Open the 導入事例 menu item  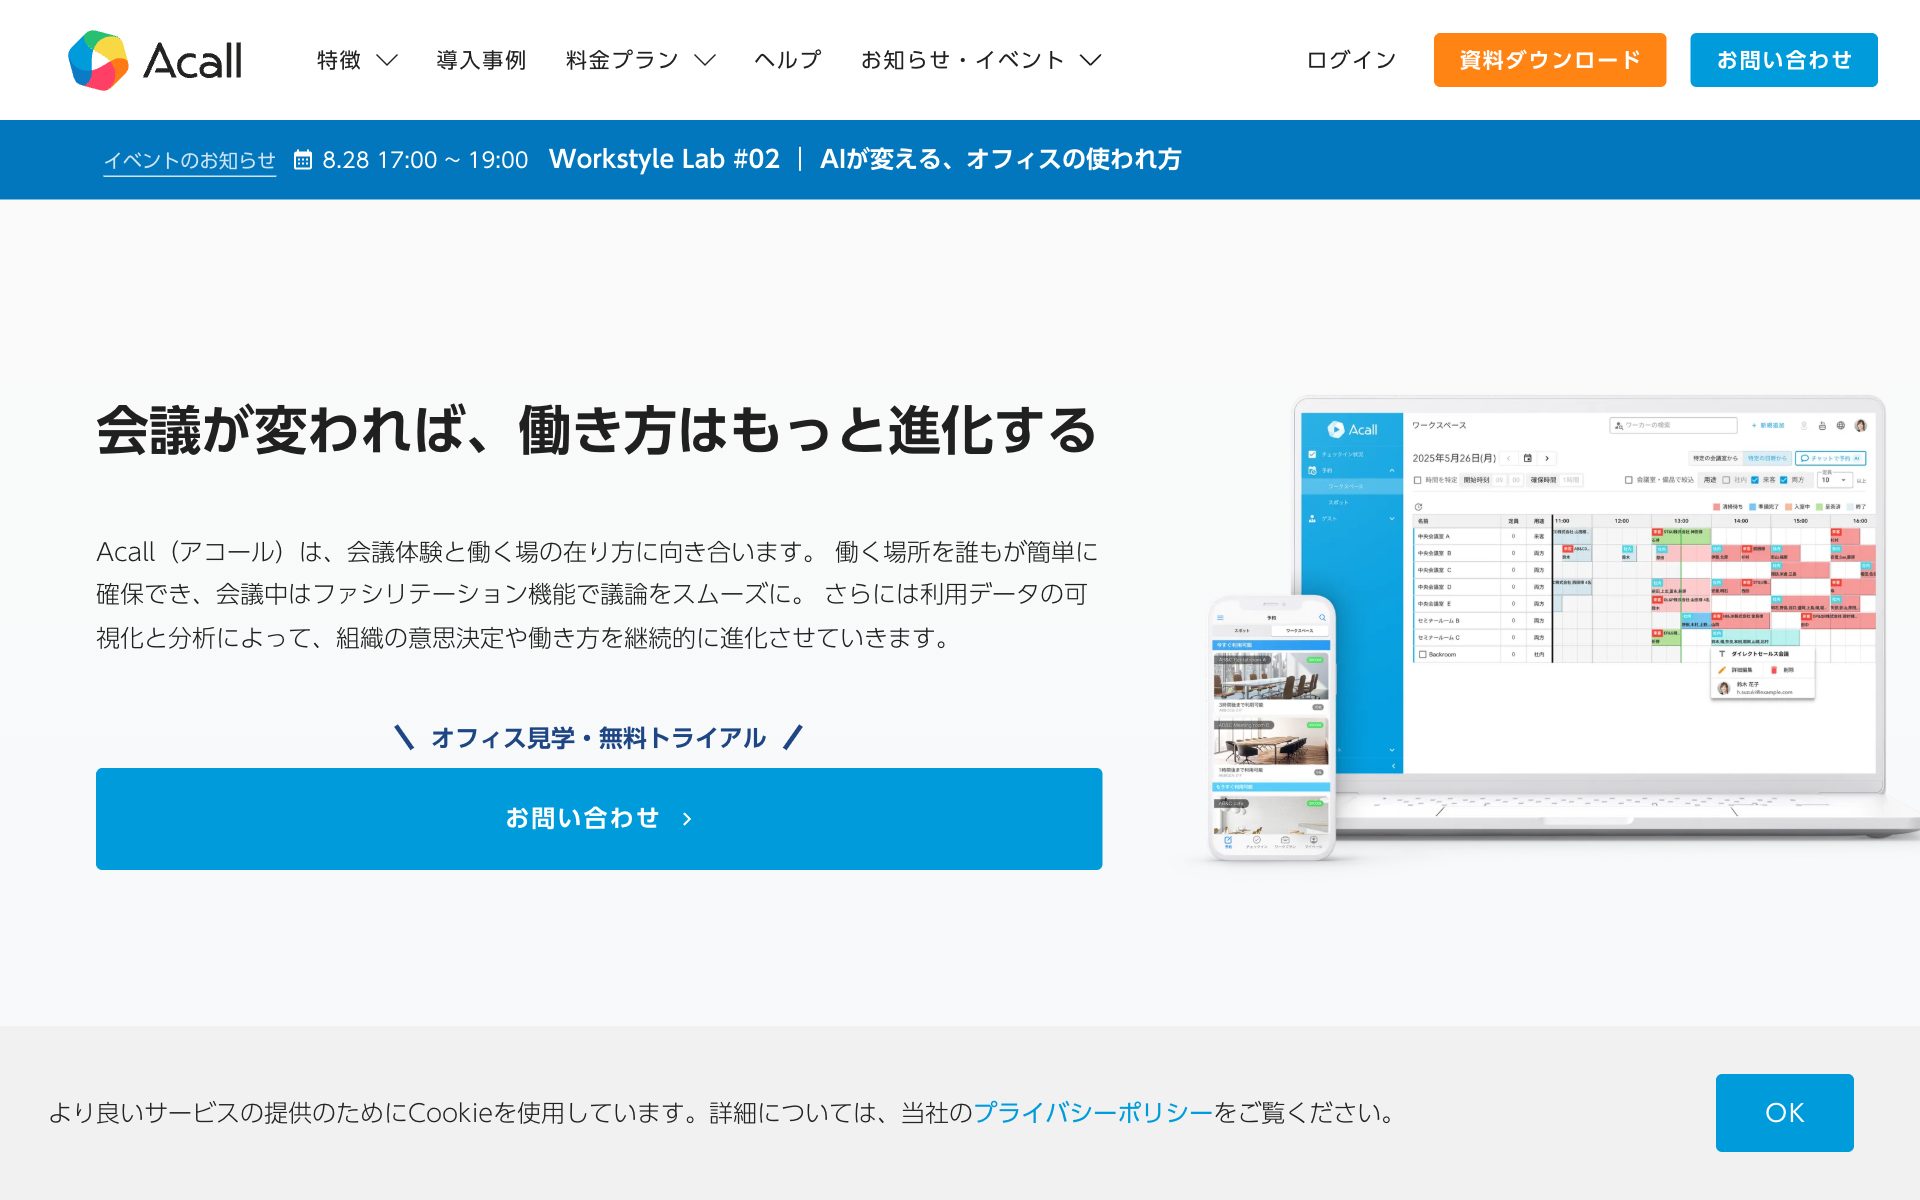(481, 60)
